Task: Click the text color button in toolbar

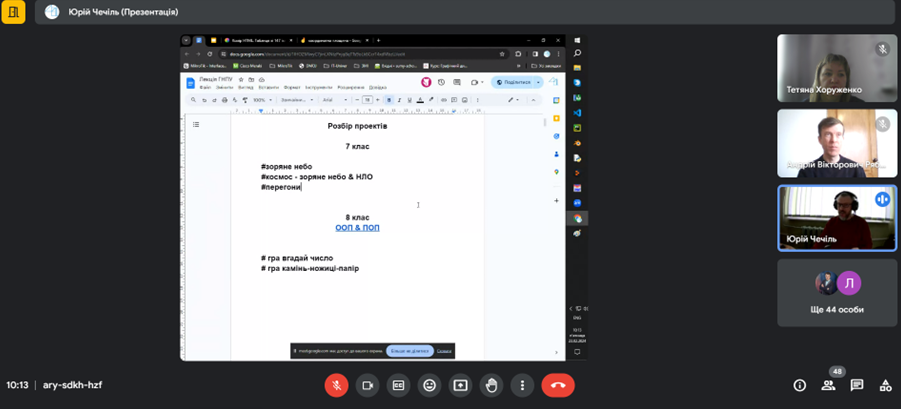Action: point(420,100)
